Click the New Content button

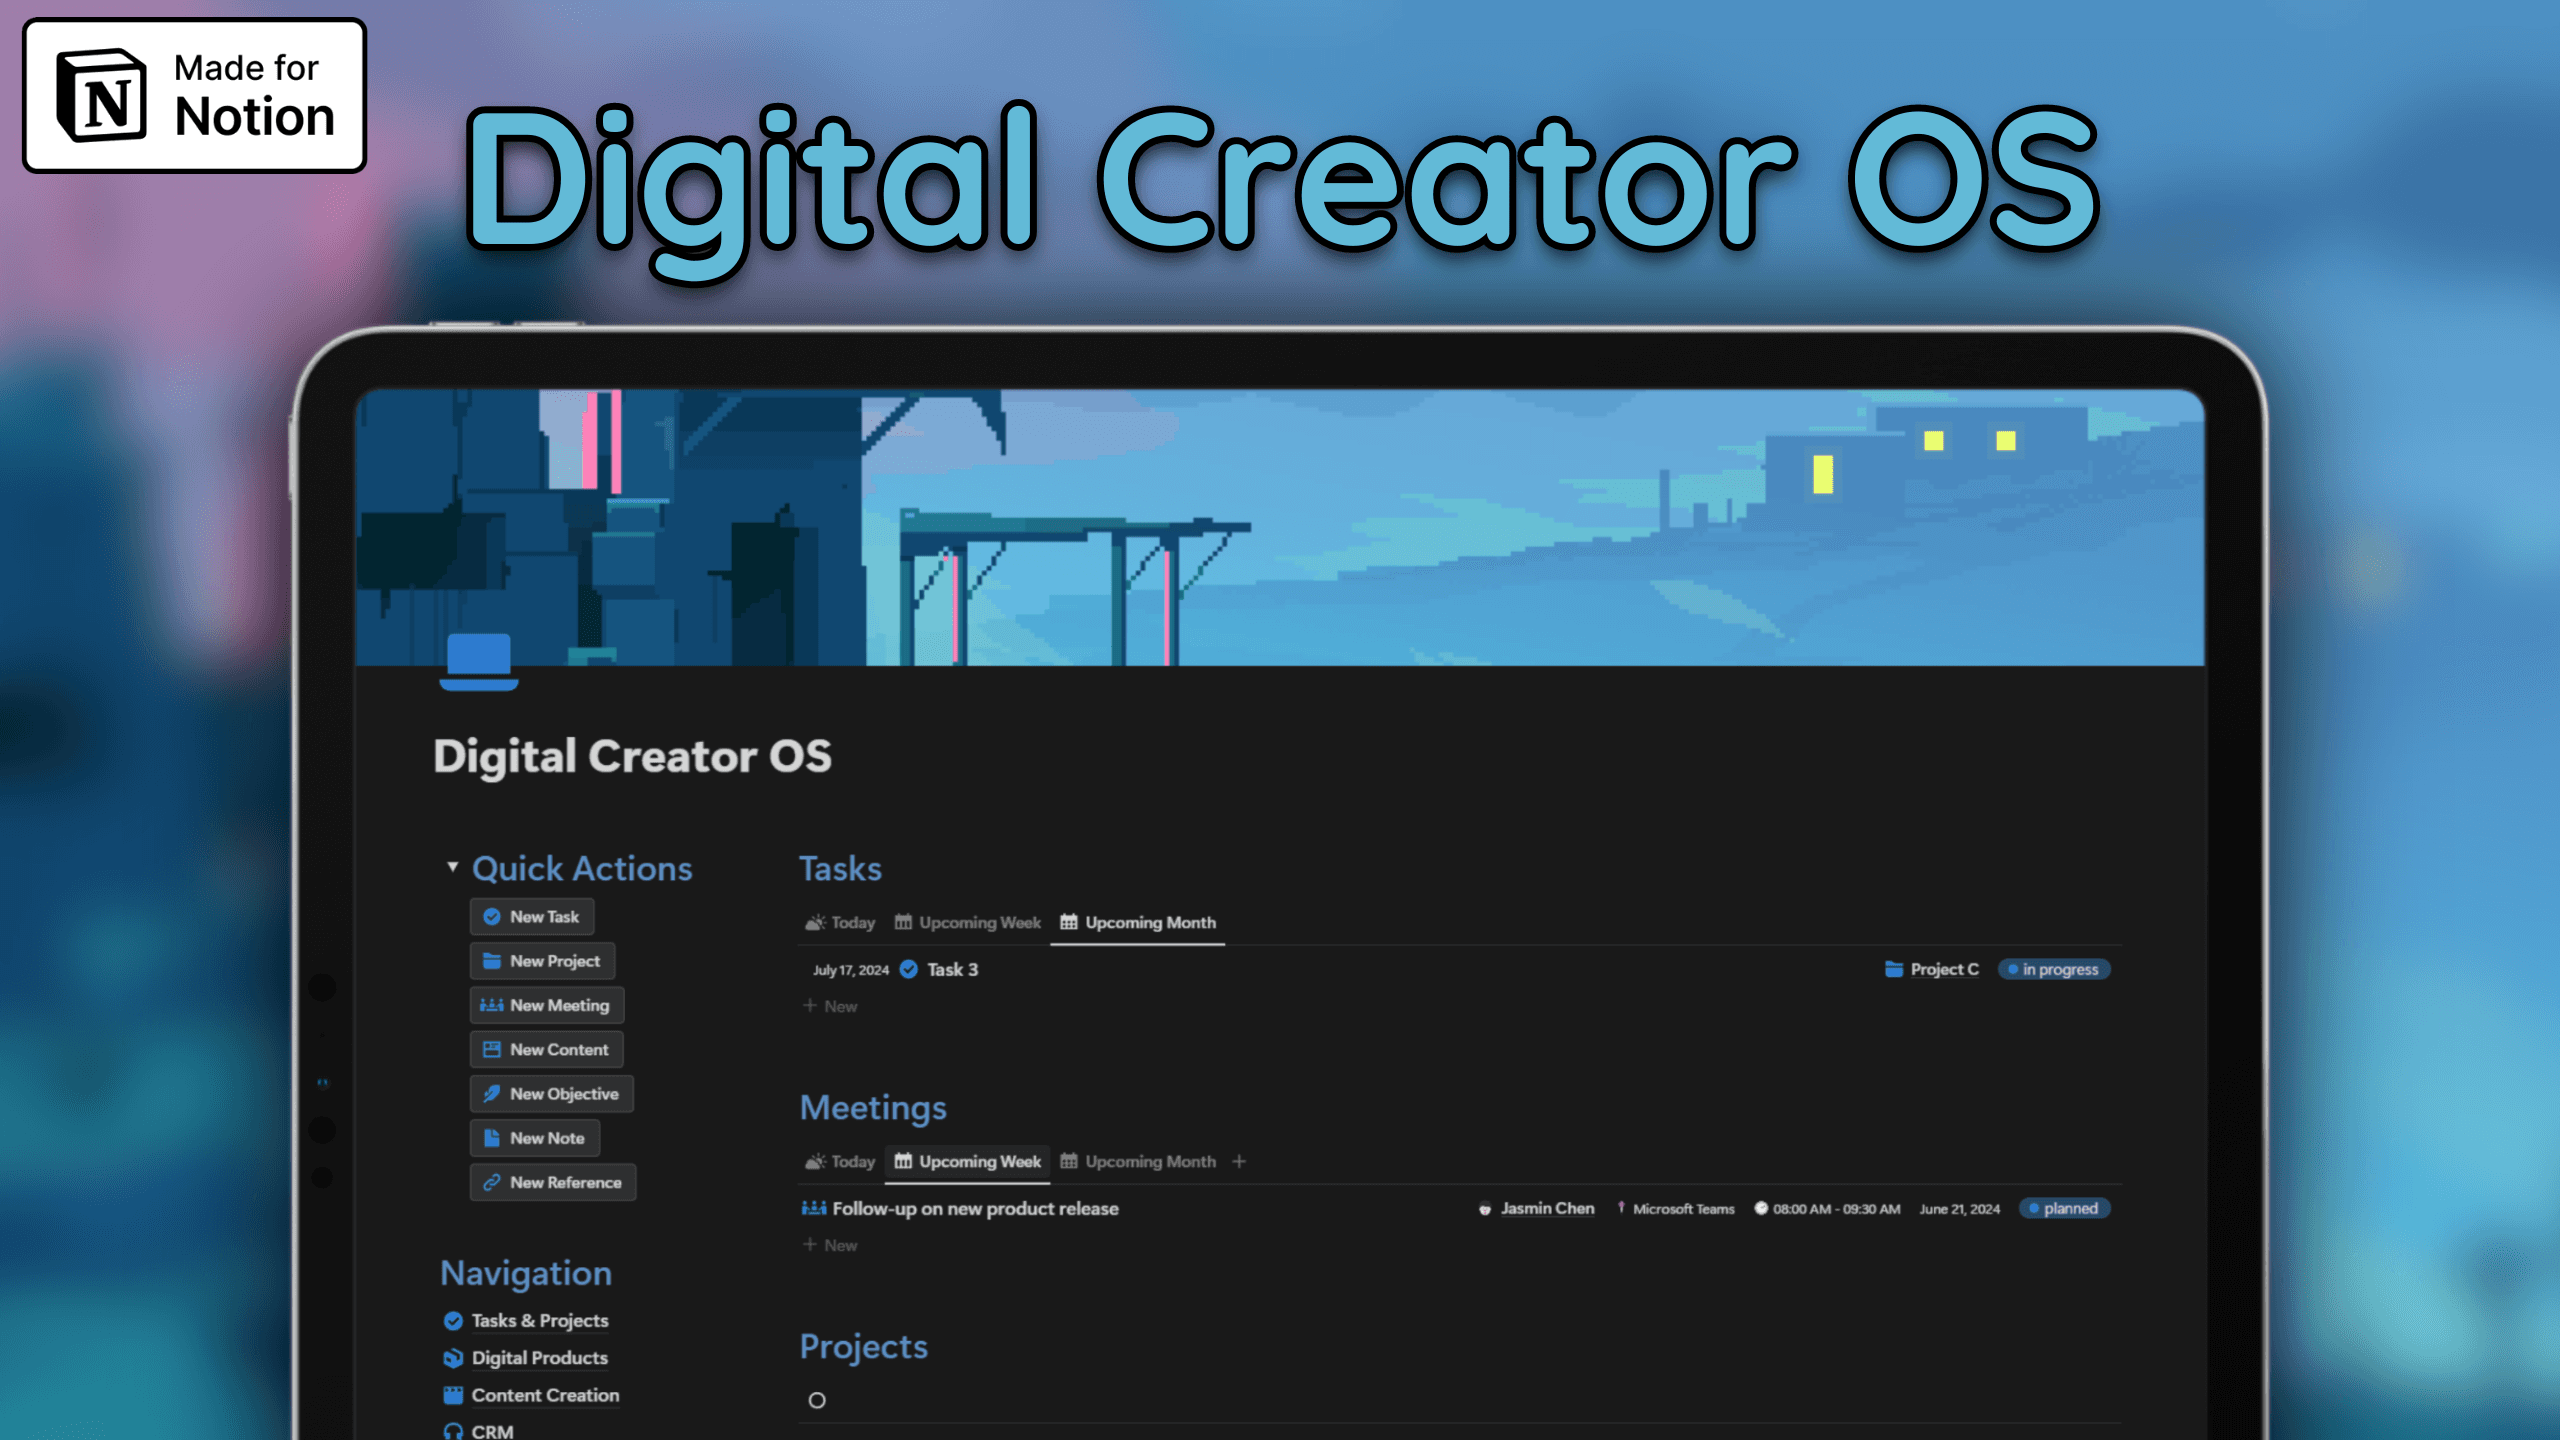tap(546, 1049)
